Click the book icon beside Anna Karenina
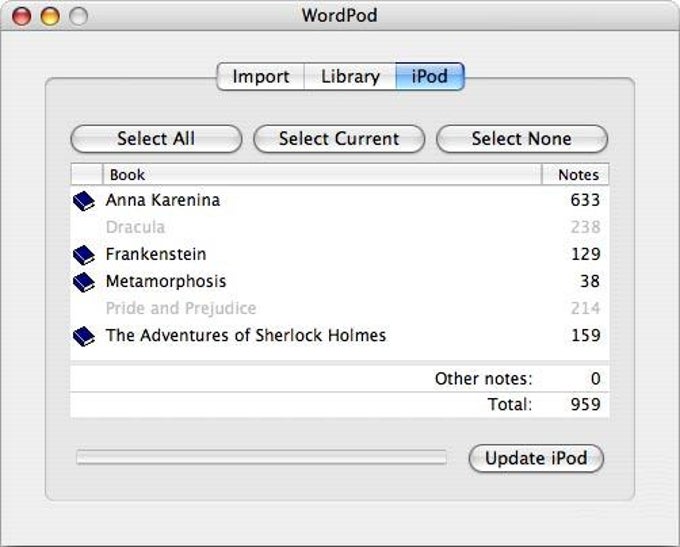This screenshot has height=547, width=680. click(x=84, y=201)
